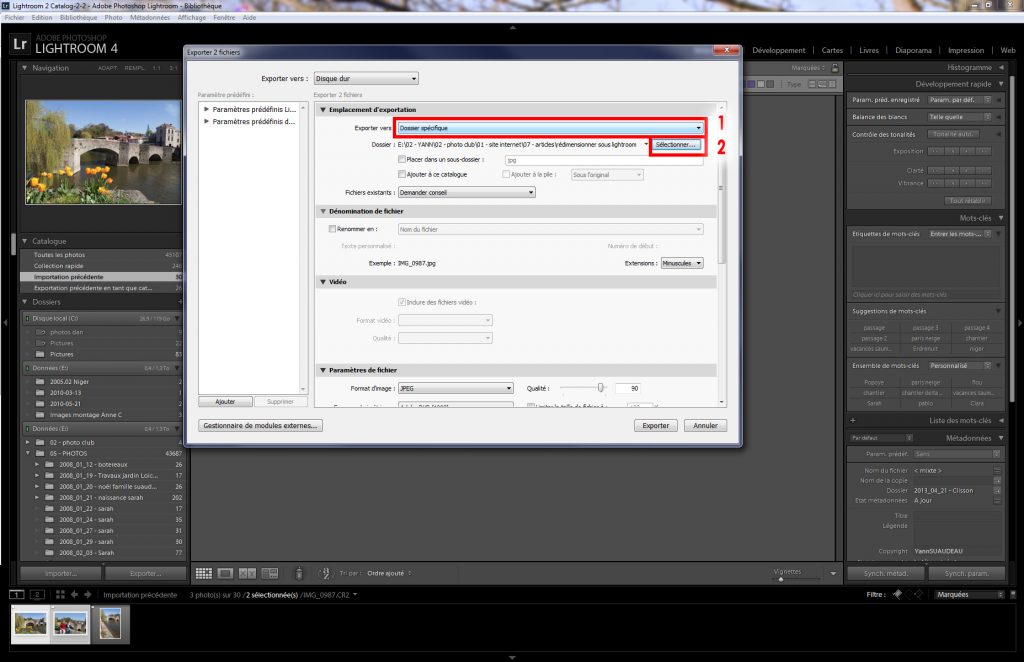The height and width of the screenshot is (662, 1024).
Task: Click secondary window 2 icon
Action: point(37,595)
